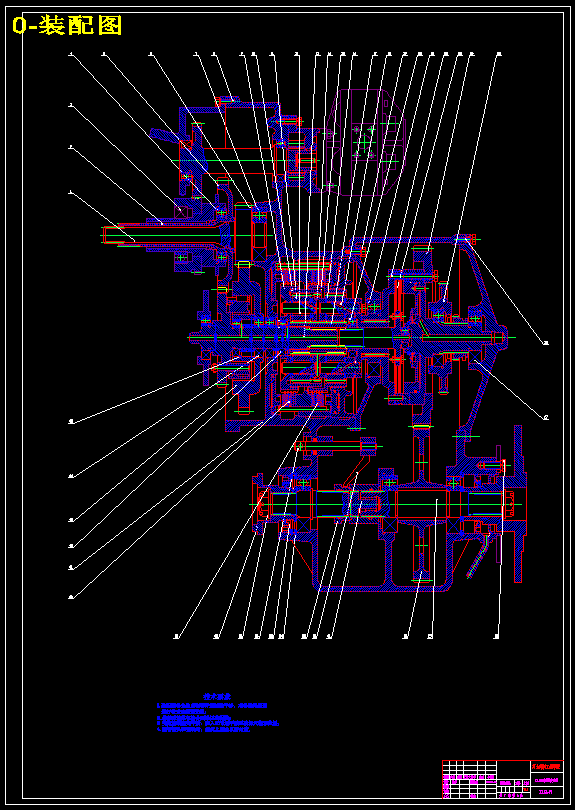The width and height of the screenshot is (575, 810).
Task: Click the red text cell in title block
Action: 547,767
